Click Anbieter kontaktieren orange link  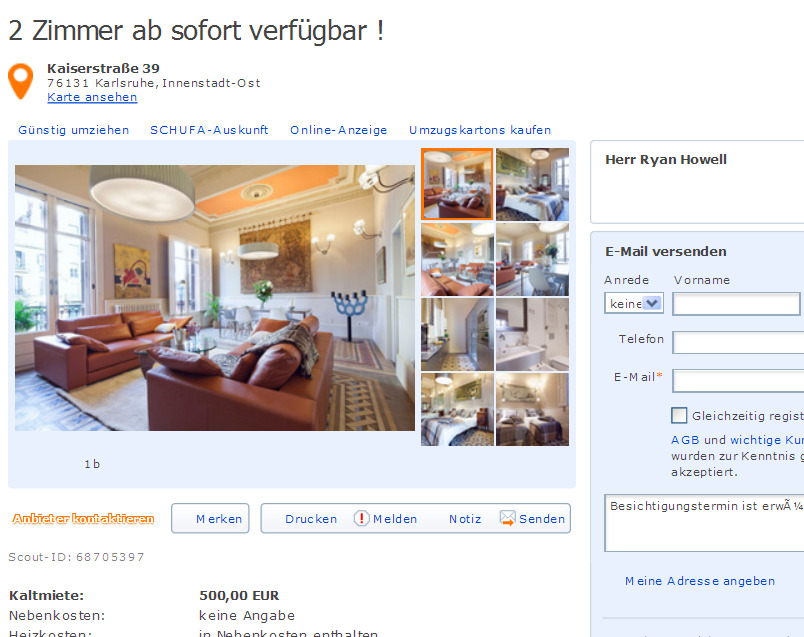pyautogui.click(x=83, y=519)
